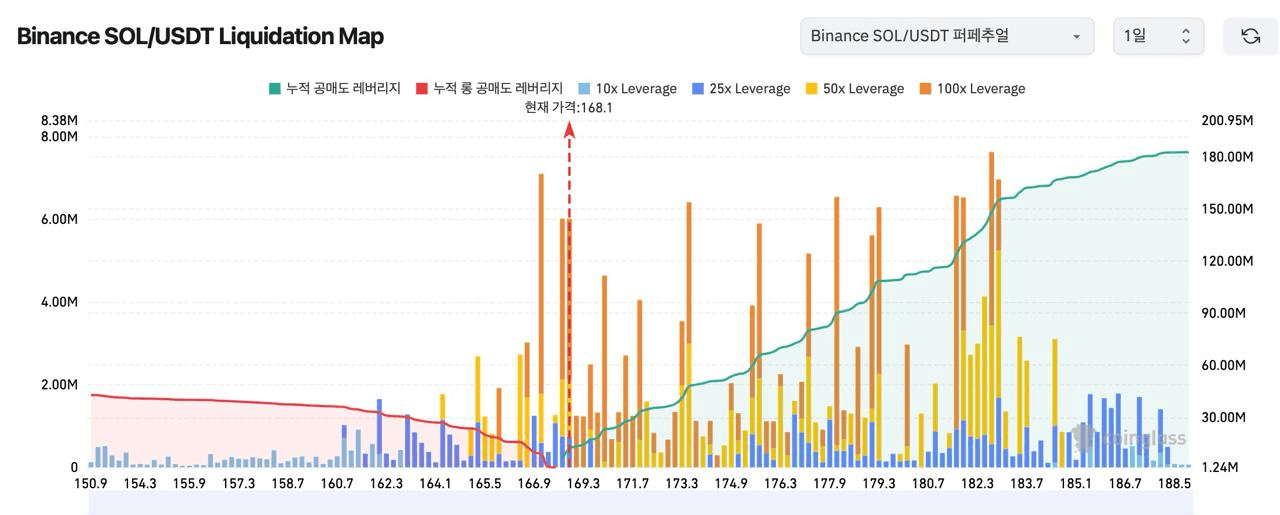Toggle the 50x Leverage legend series
Image resolution: width=1280 pixels, height=515 pixels.
click(854, 88)
